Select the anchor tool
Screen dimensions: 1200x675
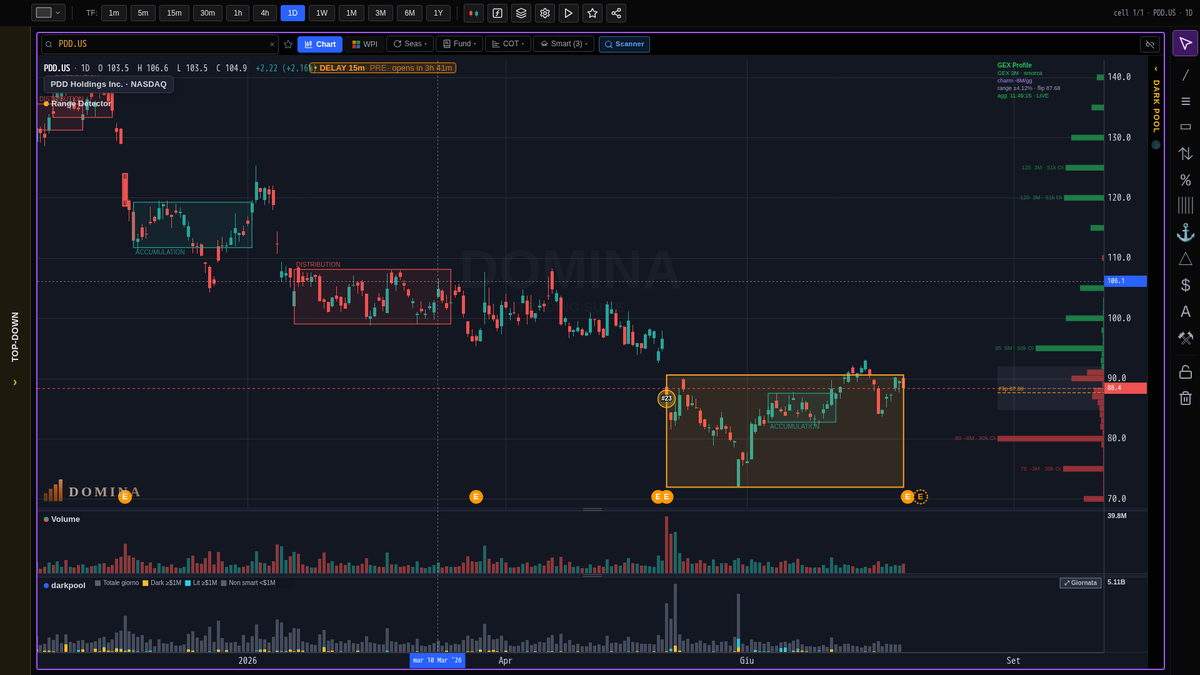pos(1185,232)
